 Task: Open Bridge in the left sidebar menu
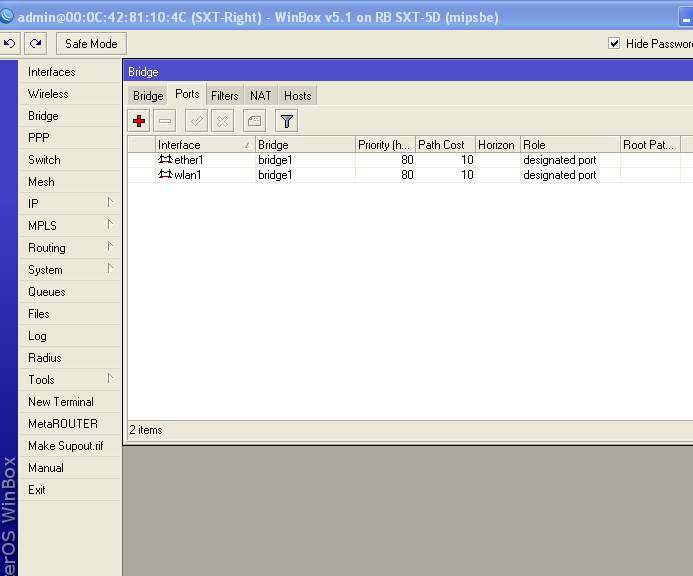(x=70, y=116)
